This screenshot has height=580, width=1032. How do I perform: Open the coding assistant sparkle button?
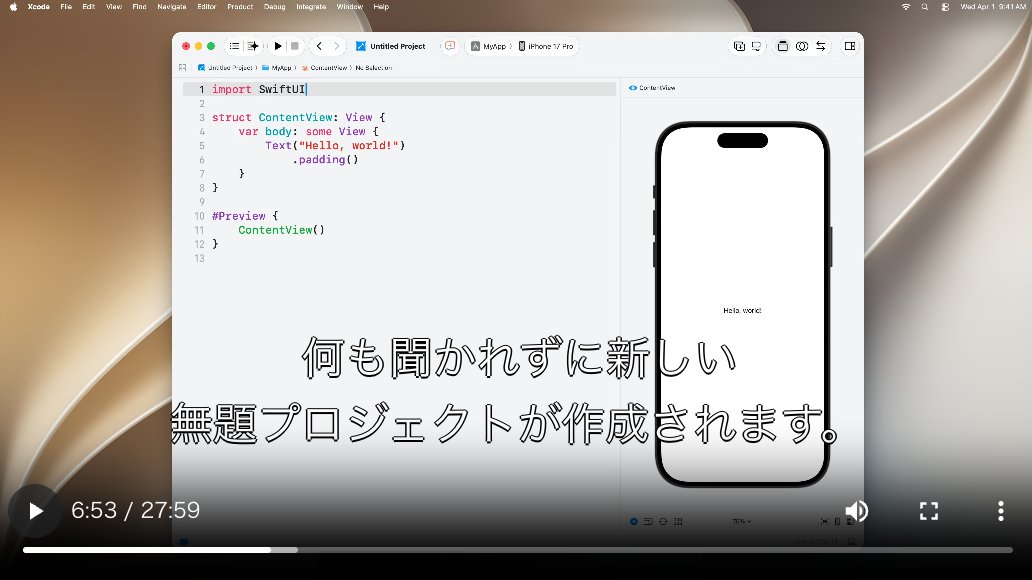point(253,46)
